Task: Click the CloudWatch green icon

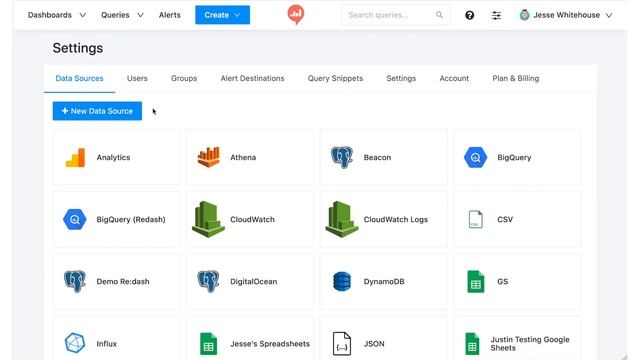Action: click(209, 219)
